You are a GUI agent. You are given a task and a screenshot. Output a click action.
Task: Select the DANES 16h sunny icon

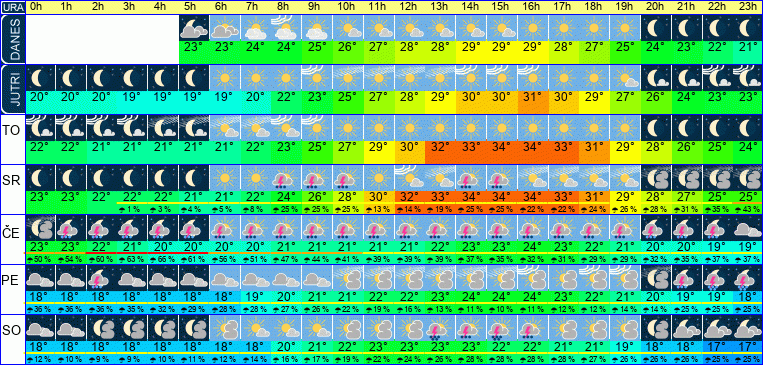533,28
